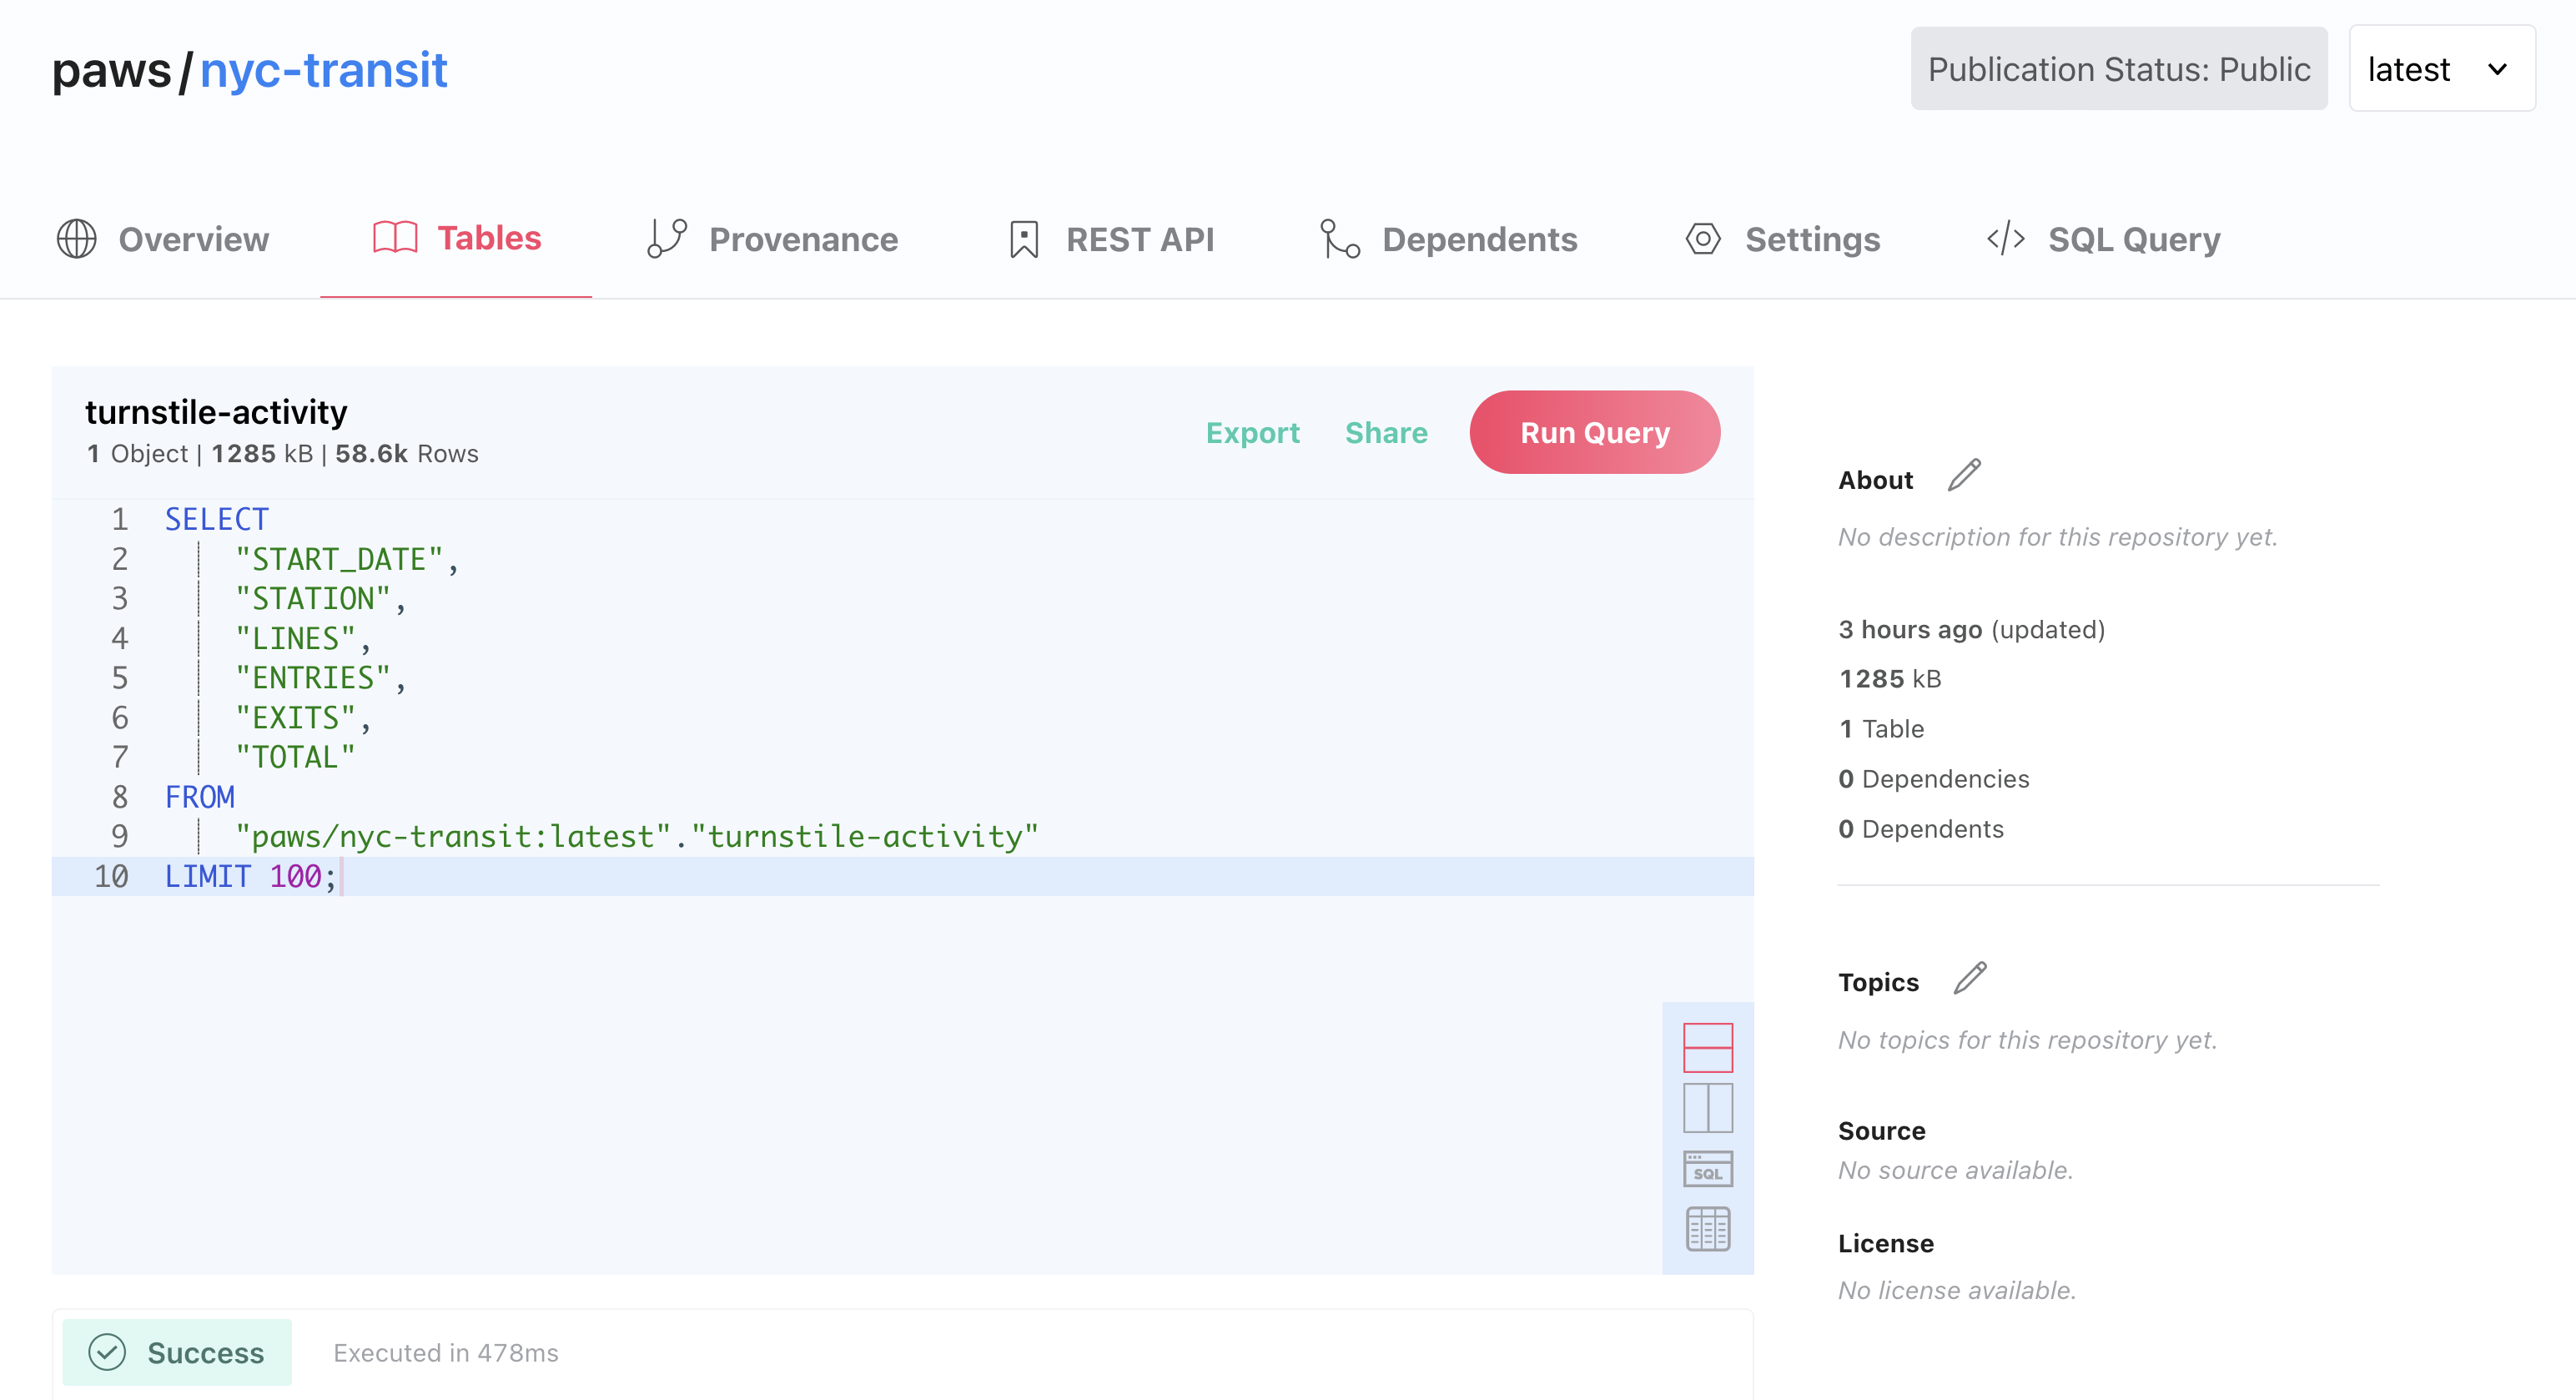Click "ENTRIES" column in query
The width and height of the screenshot is (2576, 1400).
(x=313, y=678)
